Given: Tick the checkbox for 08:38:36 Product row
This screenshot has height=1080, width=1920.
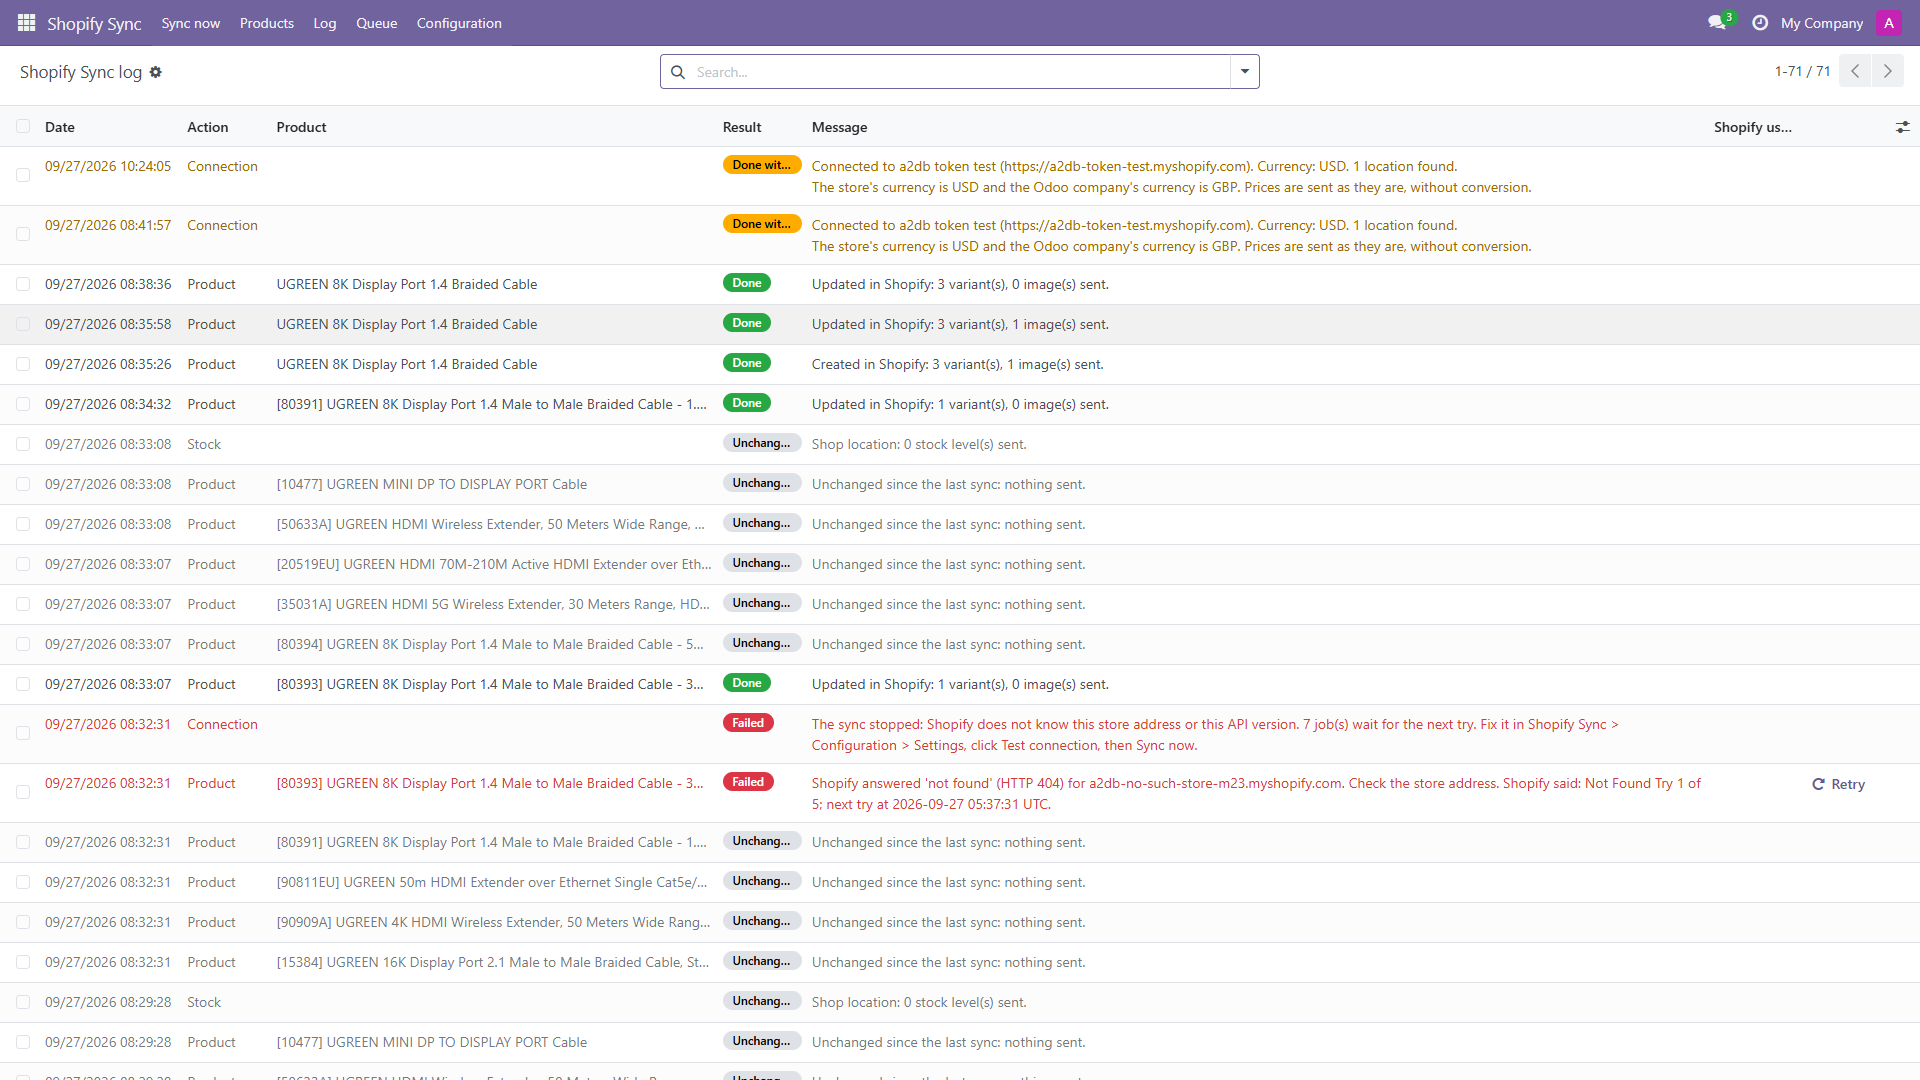Looking at the screenshot, I should click(23, 284).
